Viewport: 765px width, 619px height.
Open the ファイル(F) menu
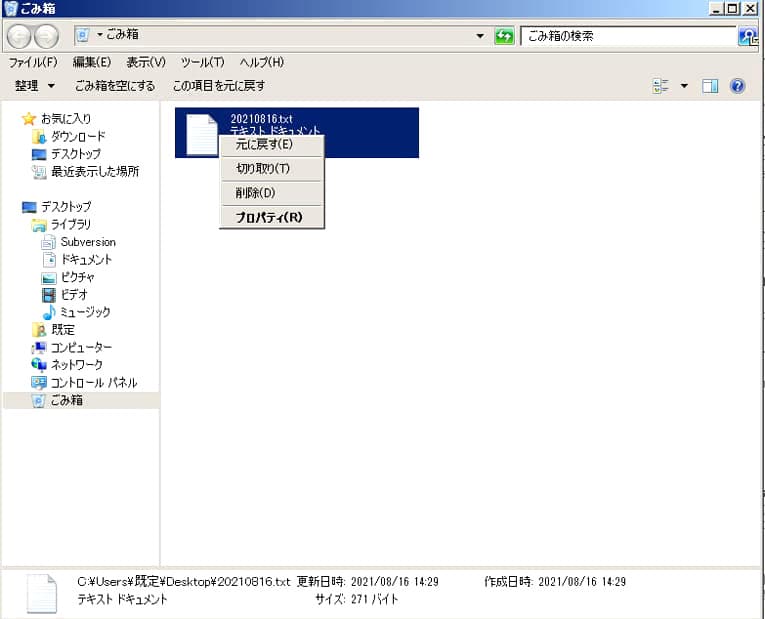[x=33, y=62]
